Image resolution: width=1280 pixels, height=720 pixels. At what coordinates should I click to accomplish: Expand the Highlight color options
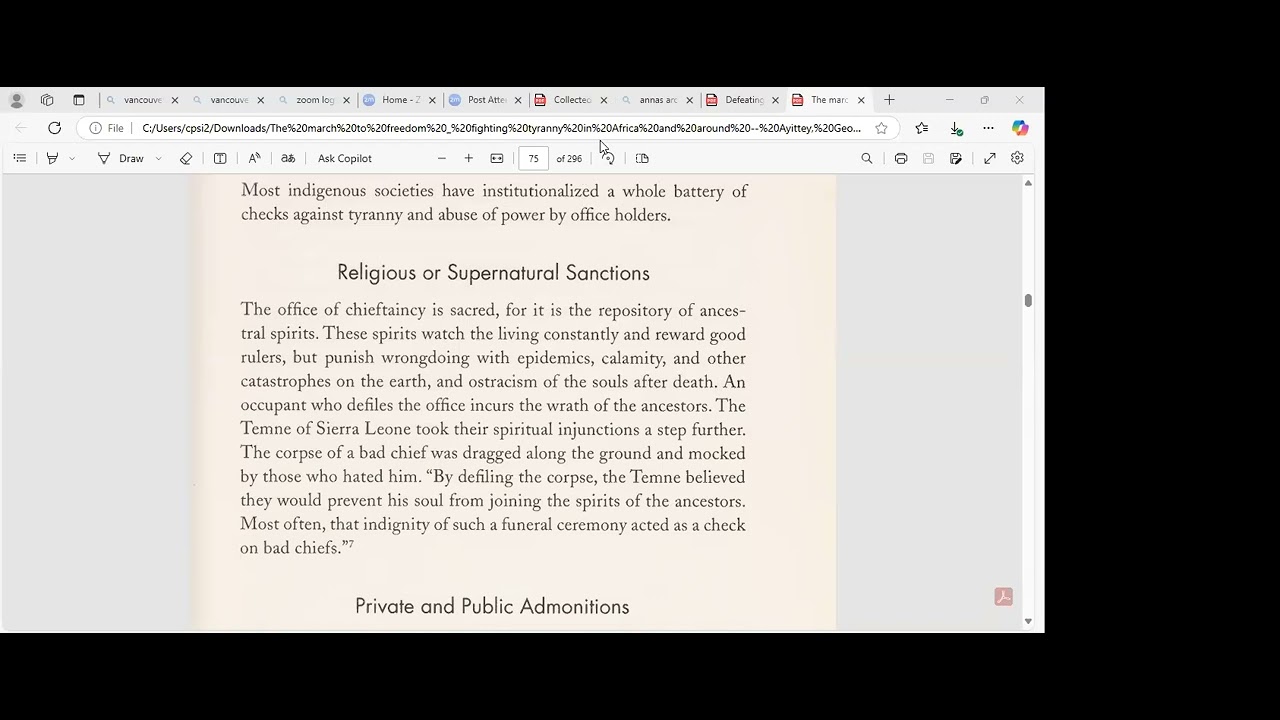point(72,158)
